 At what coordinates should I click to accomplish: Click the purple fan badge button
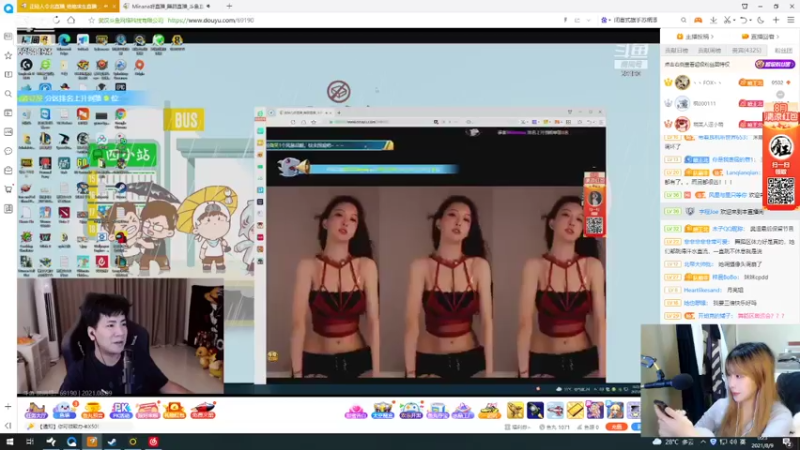[x=775, y=64]
